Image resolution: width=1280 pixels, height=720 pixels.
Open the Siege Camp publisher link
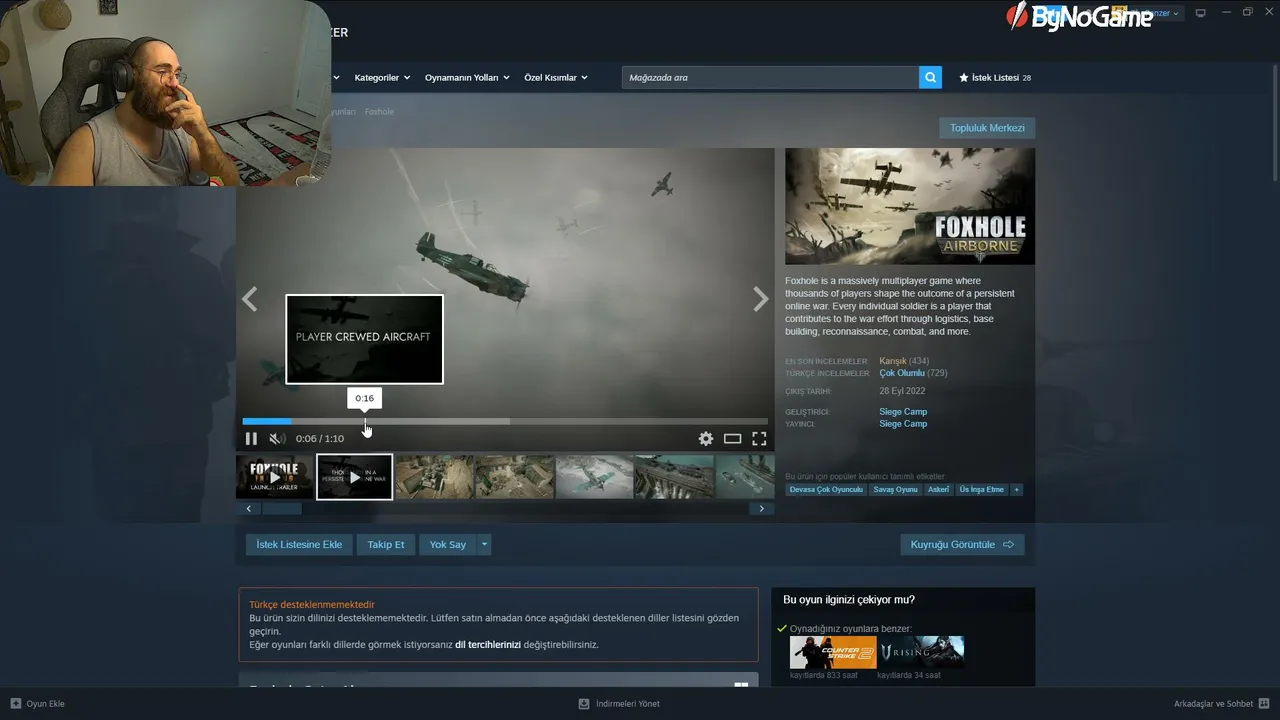[903, 424]
